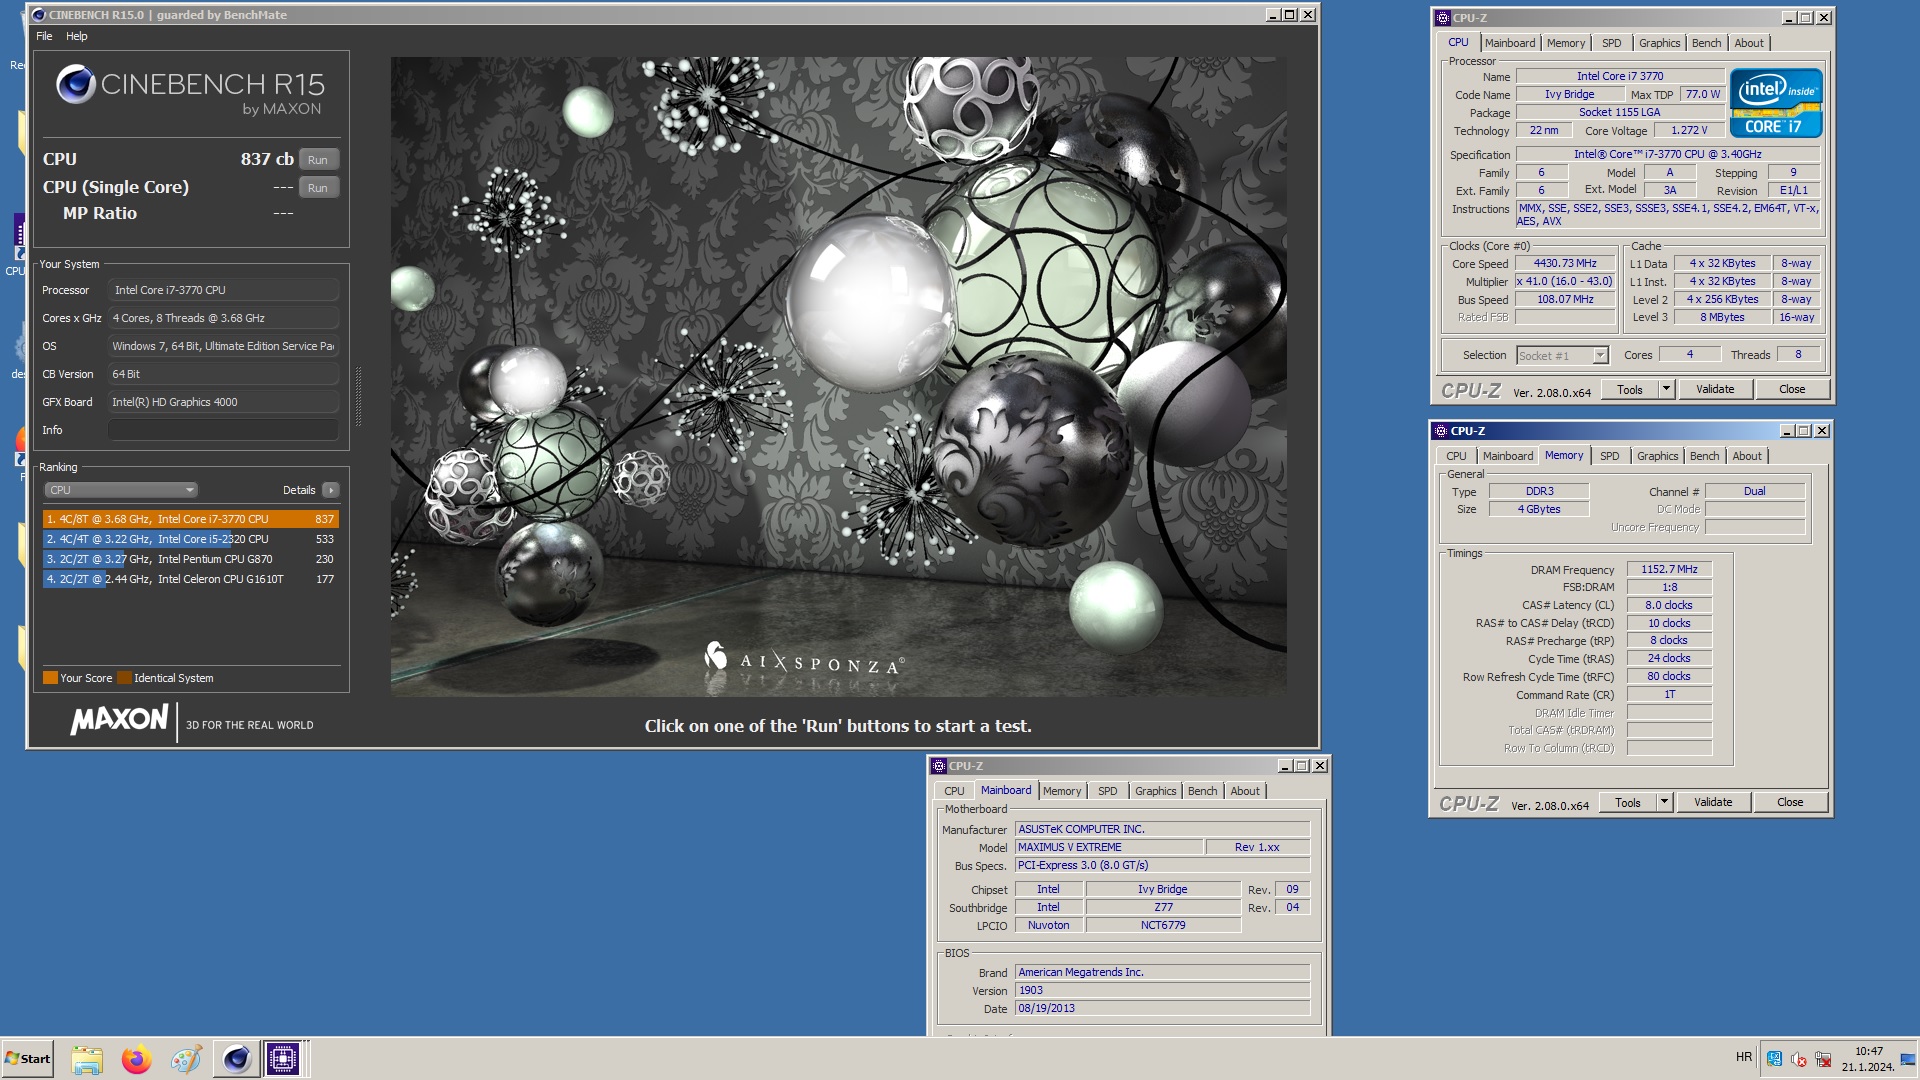Open Socket #1 selection dropdown
The width and height of the screenshot is (1920, 1080).
tap(1562, 355)
